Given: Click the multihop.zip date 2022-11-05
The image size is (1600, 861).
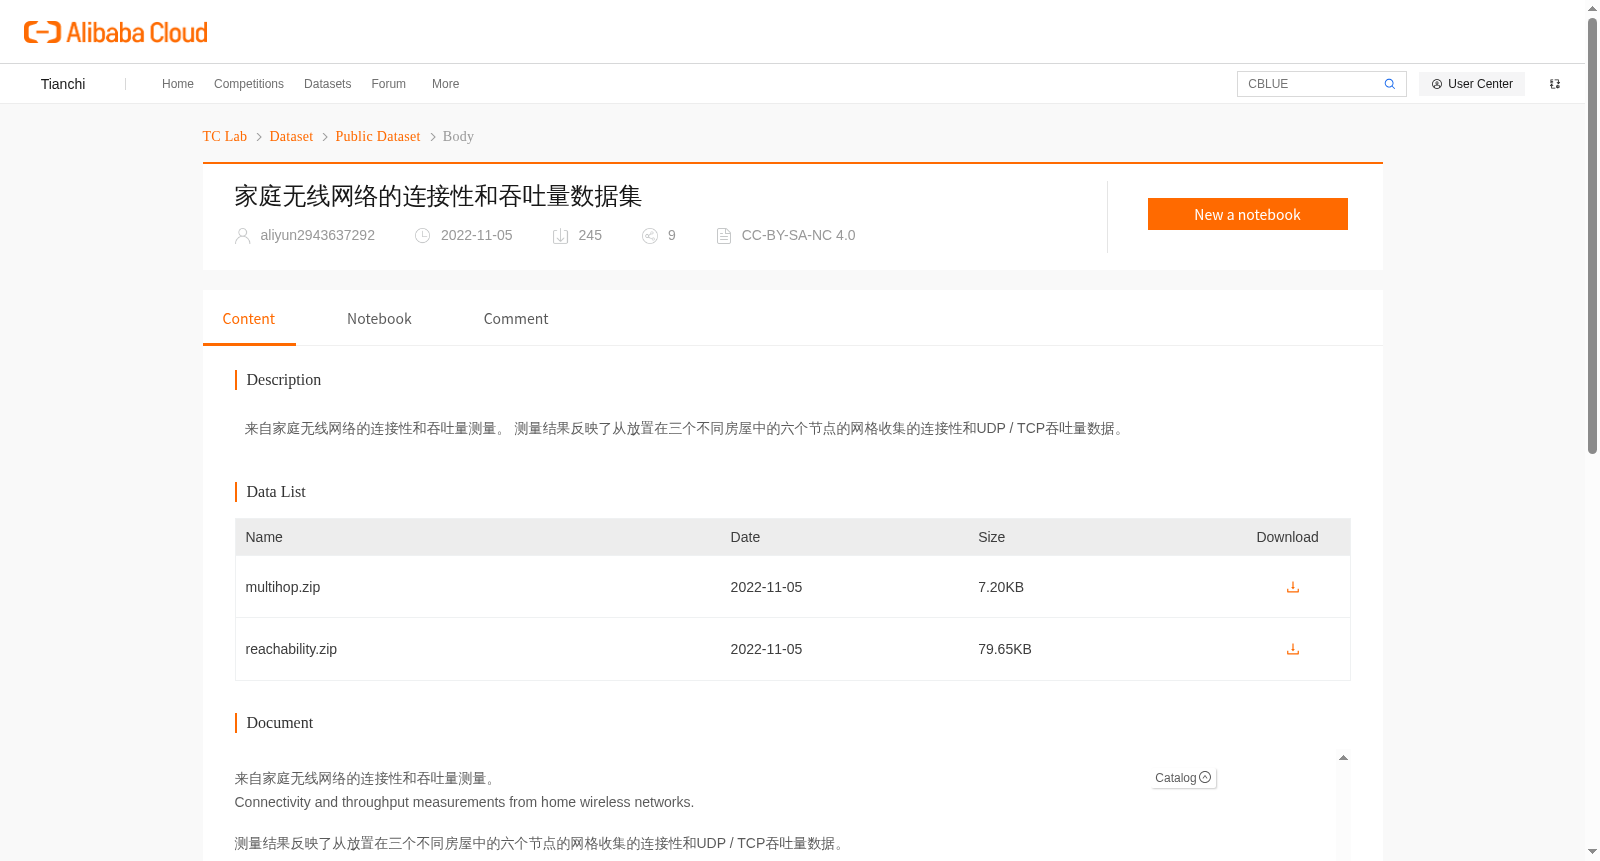Looking at the screenshot, I should pyautogui.click(x=766, y=587).
